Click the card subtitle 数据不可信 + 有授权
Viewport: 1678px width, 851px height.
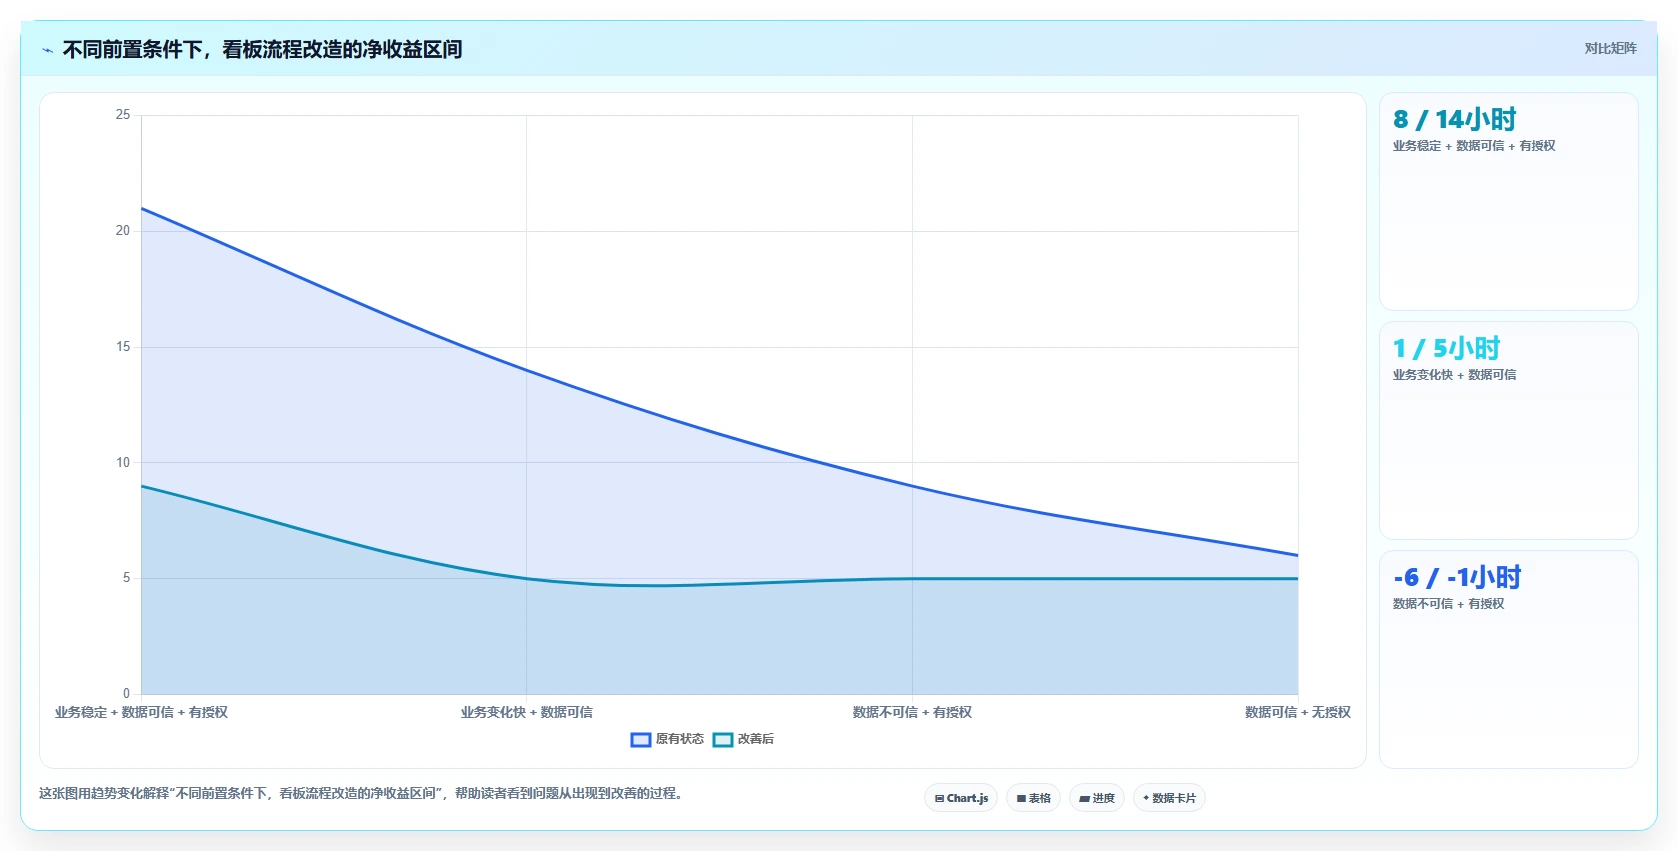tap(1448, 604)
